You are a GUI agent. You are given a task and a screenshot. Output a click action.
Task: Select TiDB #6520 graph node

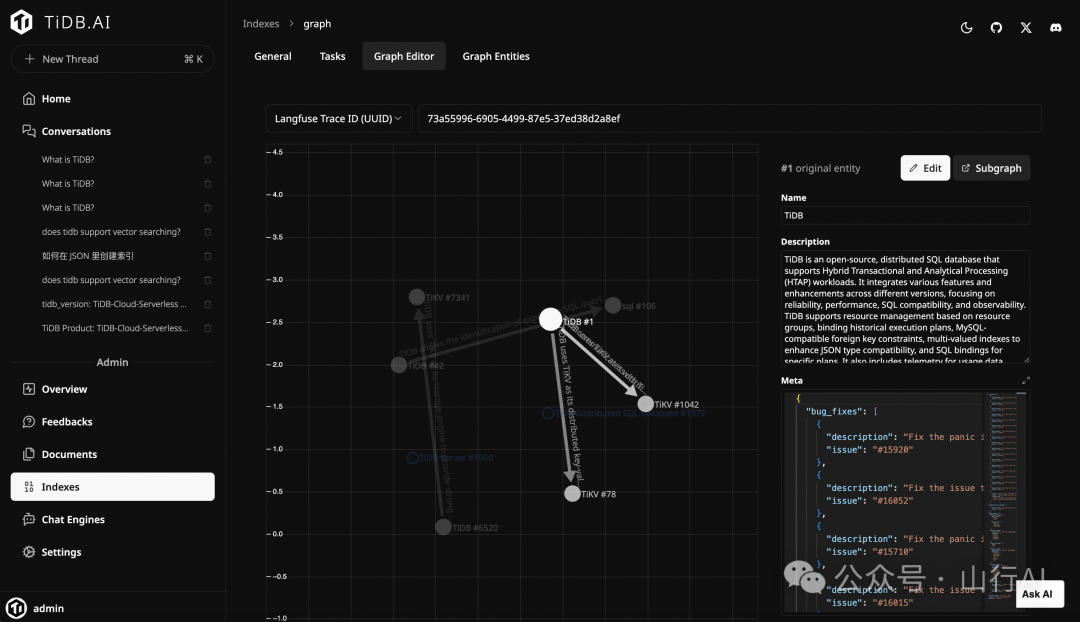(x=444, y=527)
